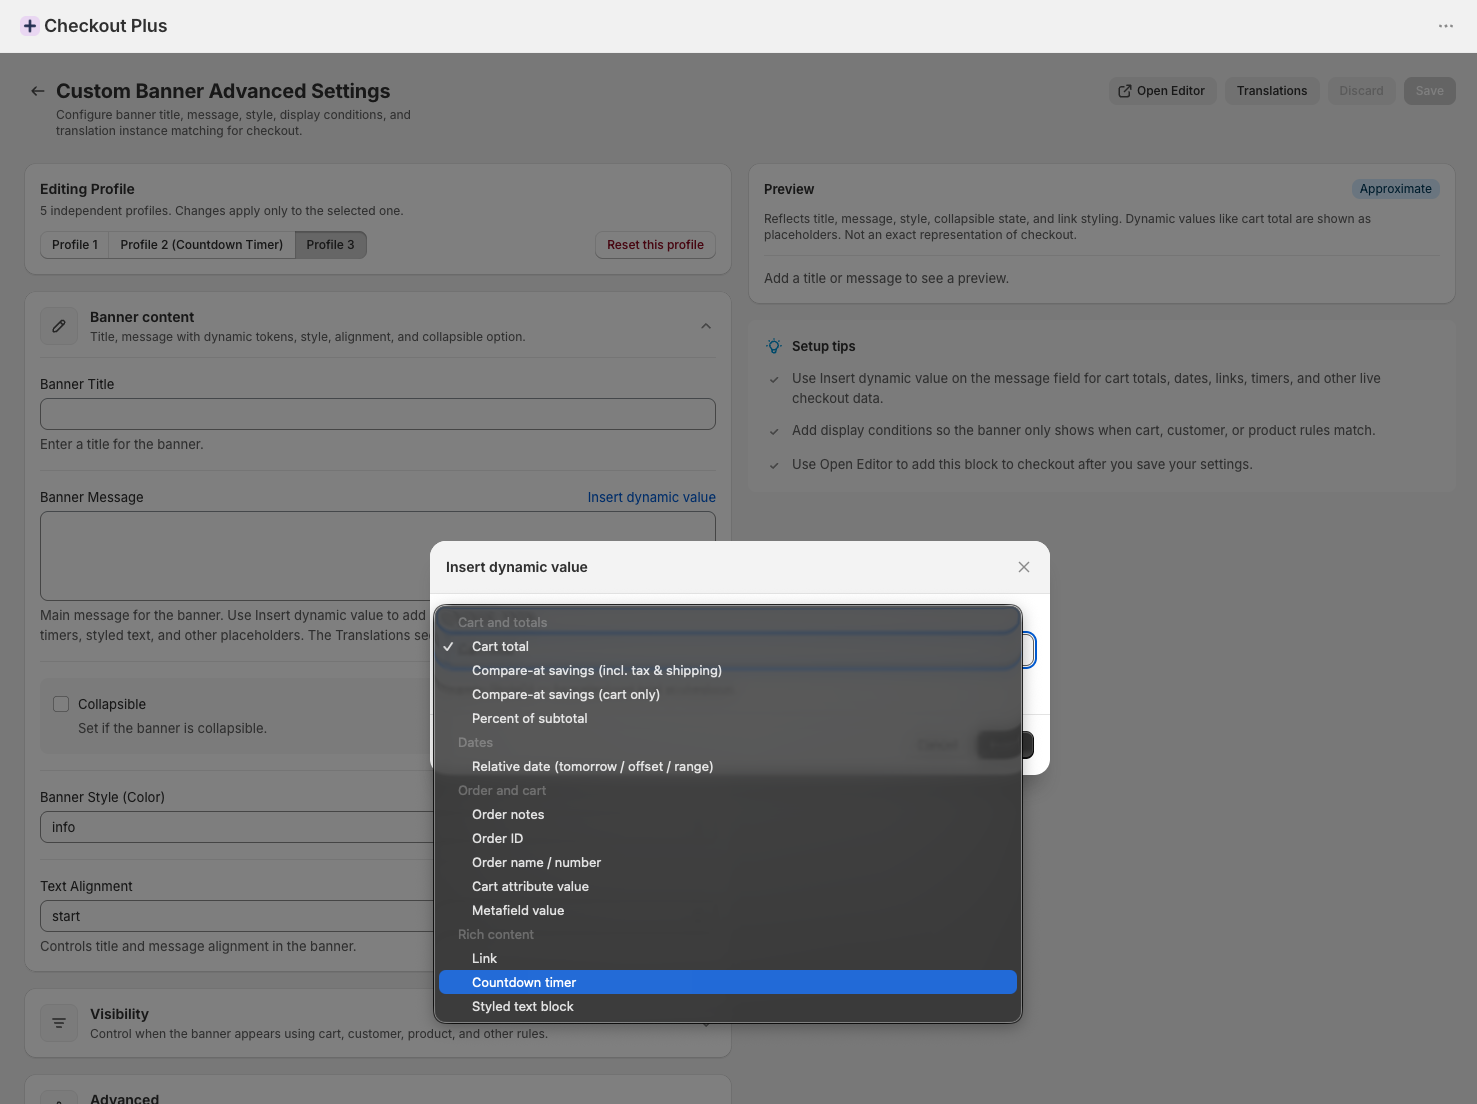Click the Custom Banner Advanced Settings title
The image size is (1477, 1104).
(x=223, y=91)
